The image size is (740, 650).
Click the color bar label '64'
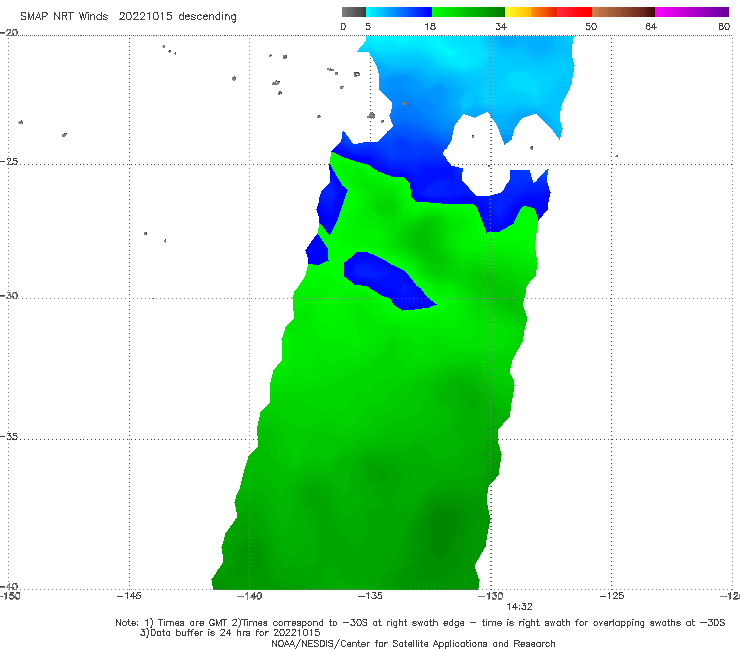pos(651,27)
